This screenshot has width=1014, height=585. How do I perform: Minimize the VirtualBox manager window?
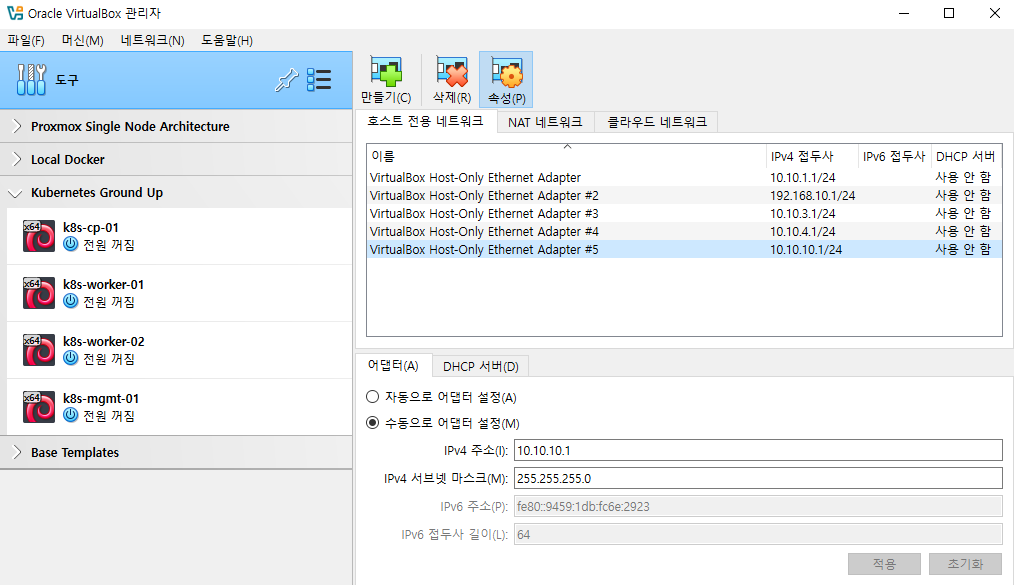904,14
